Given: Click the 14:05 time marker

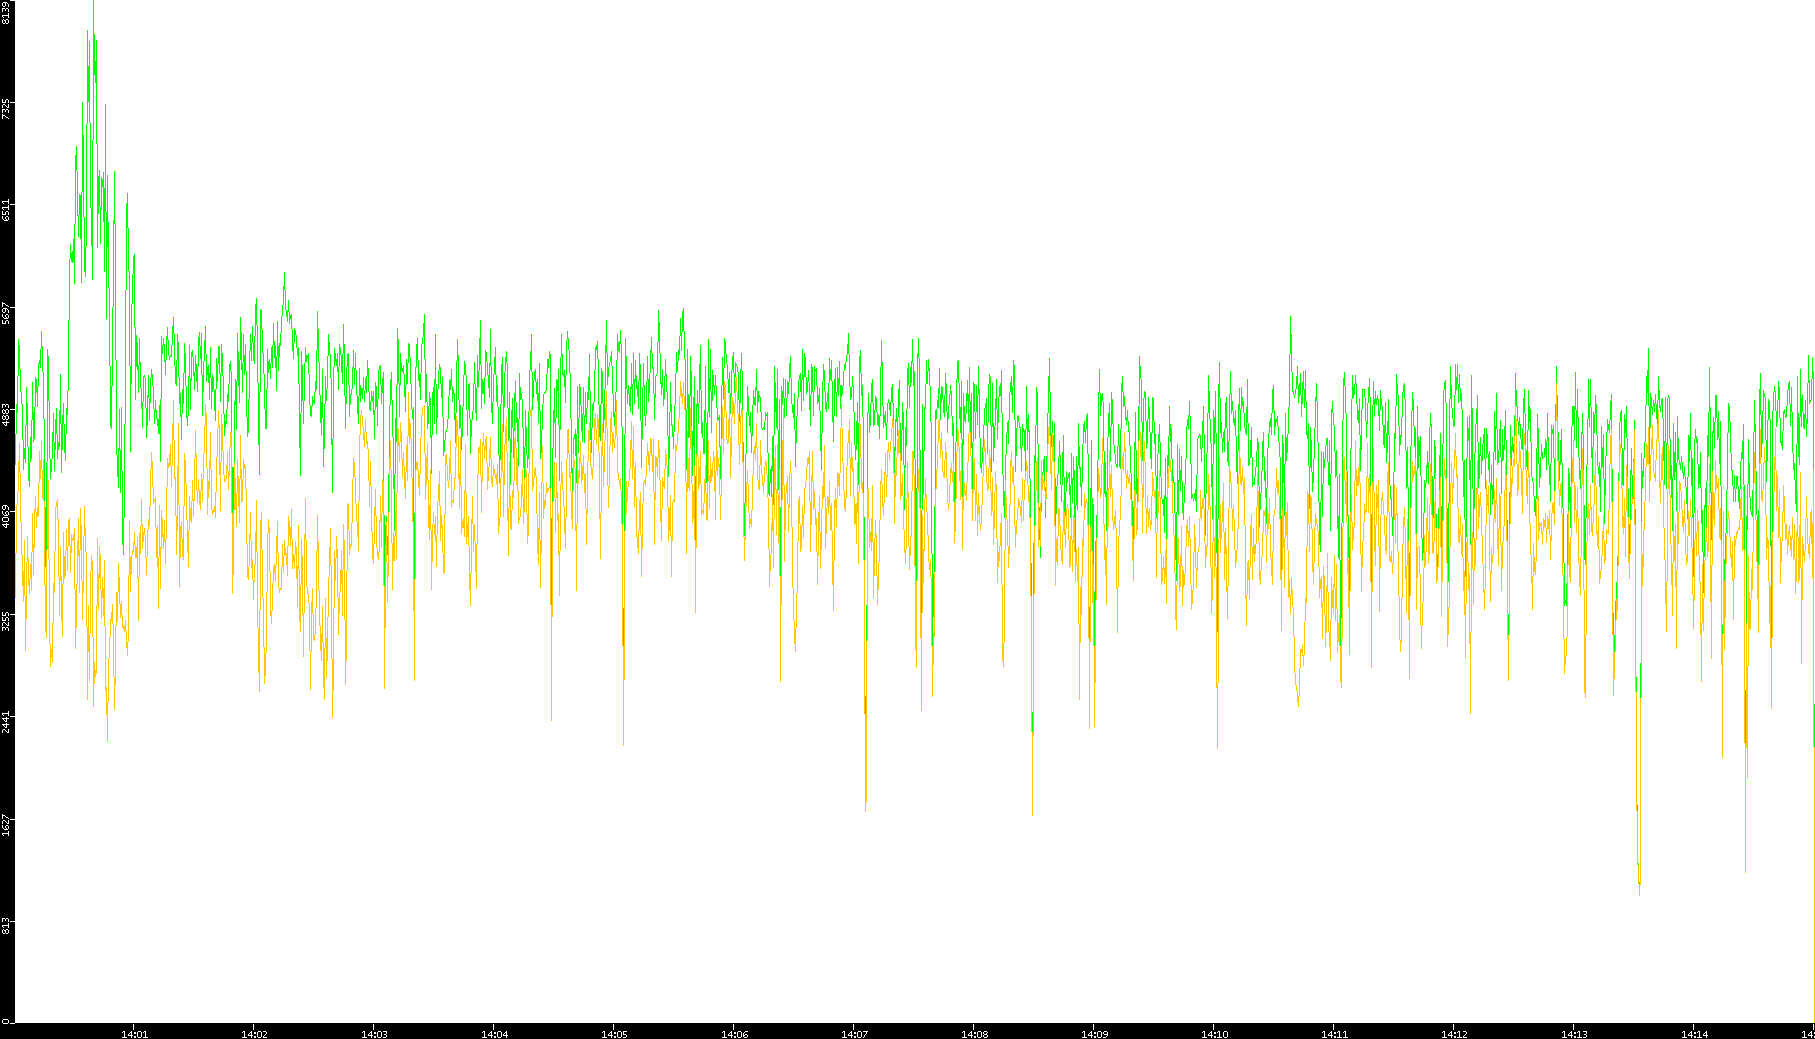Looking at the screenshot, I should point(614,1034).
